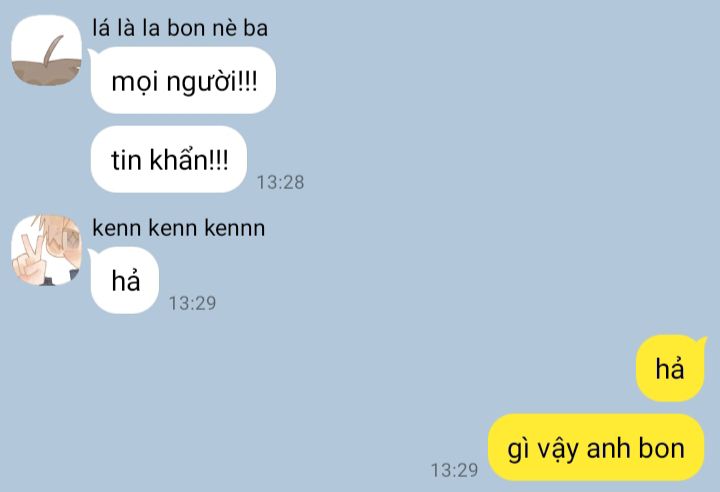The height and width of the screenshot is (492, 720).
Task: Select the message bubble 'mọi người!!!'
Action: (183, 80)
